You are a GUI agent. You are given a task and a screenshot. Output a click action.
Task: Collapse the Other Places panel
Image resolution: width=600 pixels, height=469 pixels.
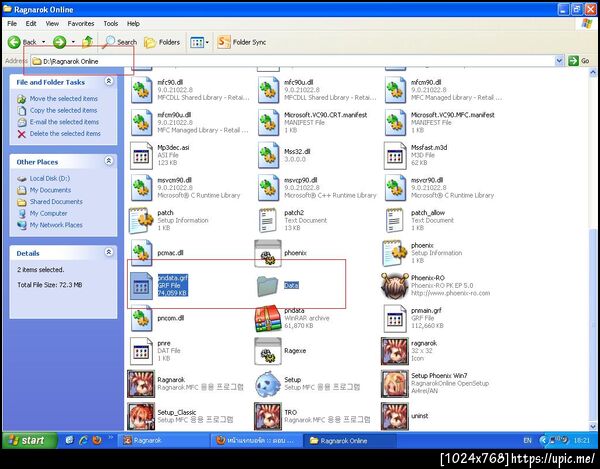coord(109,161)
